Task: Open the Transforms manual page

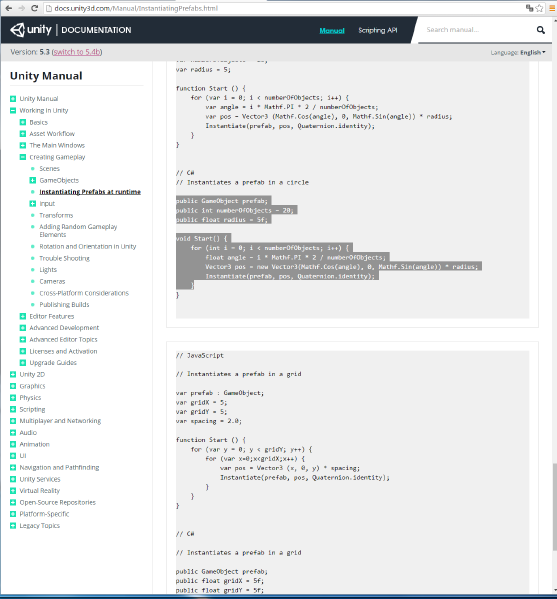Action: pos(56,215)
